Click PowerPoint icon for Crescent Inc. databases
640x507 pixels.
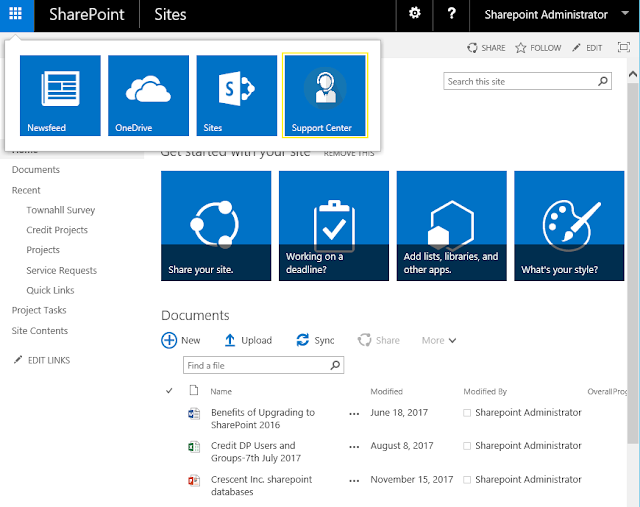click(194, 480)
